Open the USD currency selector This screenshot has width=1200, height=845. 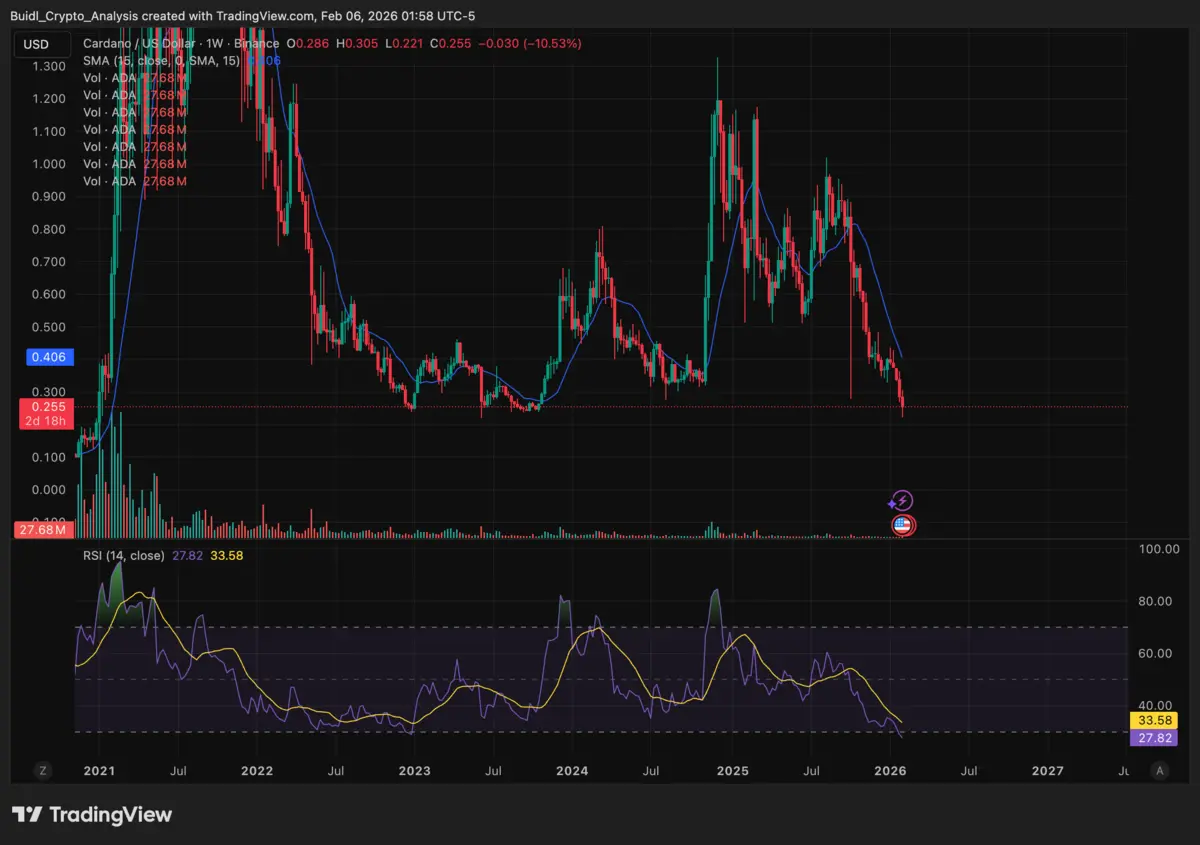coord(37,44)
